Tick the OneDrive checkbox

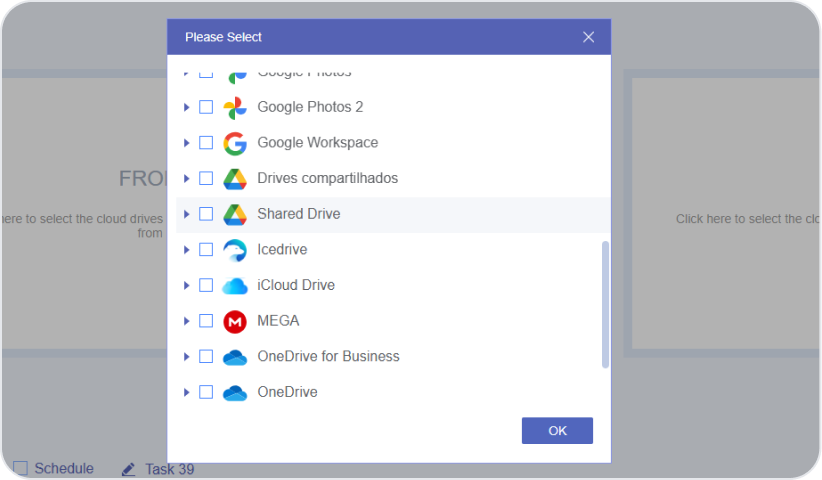click(206, 392)
